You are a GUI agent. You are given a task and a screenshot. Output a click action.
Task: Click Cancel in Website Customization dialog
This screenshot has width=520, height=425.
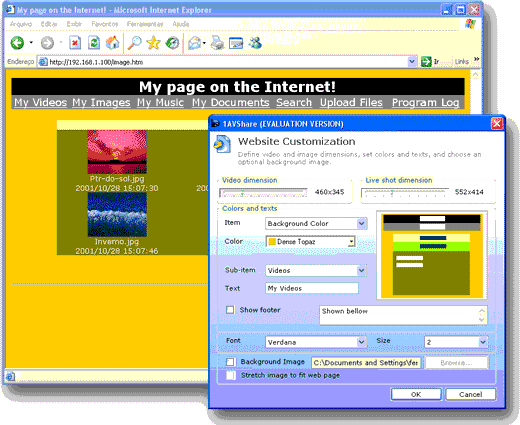click(470, 394)
